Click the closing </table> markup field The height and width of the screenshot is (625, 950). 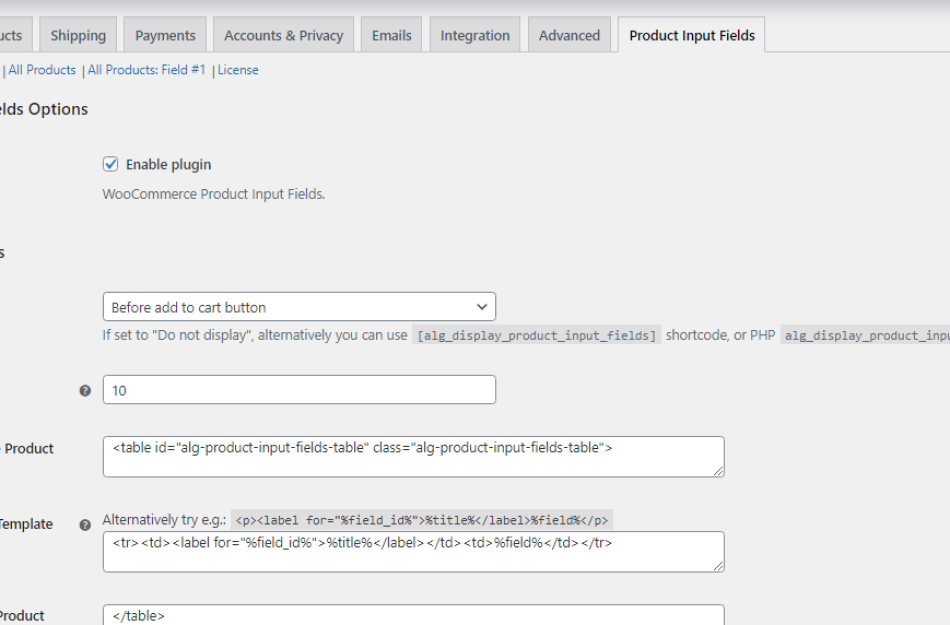412,614
